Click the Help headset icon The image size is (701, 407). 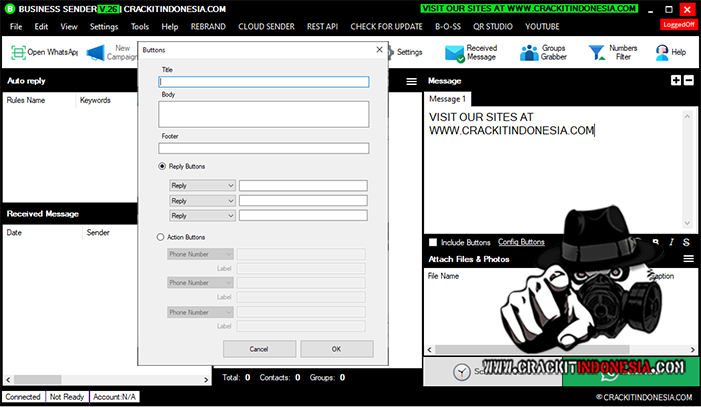pos(662,52)
